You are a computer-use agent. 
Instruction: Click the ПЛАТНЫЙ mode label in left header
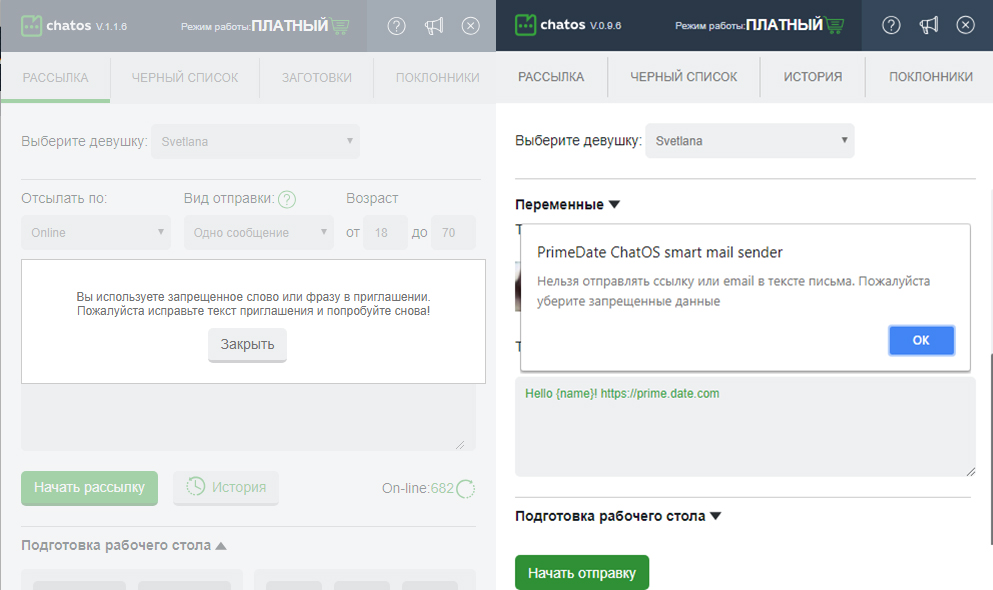click(x=290, y=26)
